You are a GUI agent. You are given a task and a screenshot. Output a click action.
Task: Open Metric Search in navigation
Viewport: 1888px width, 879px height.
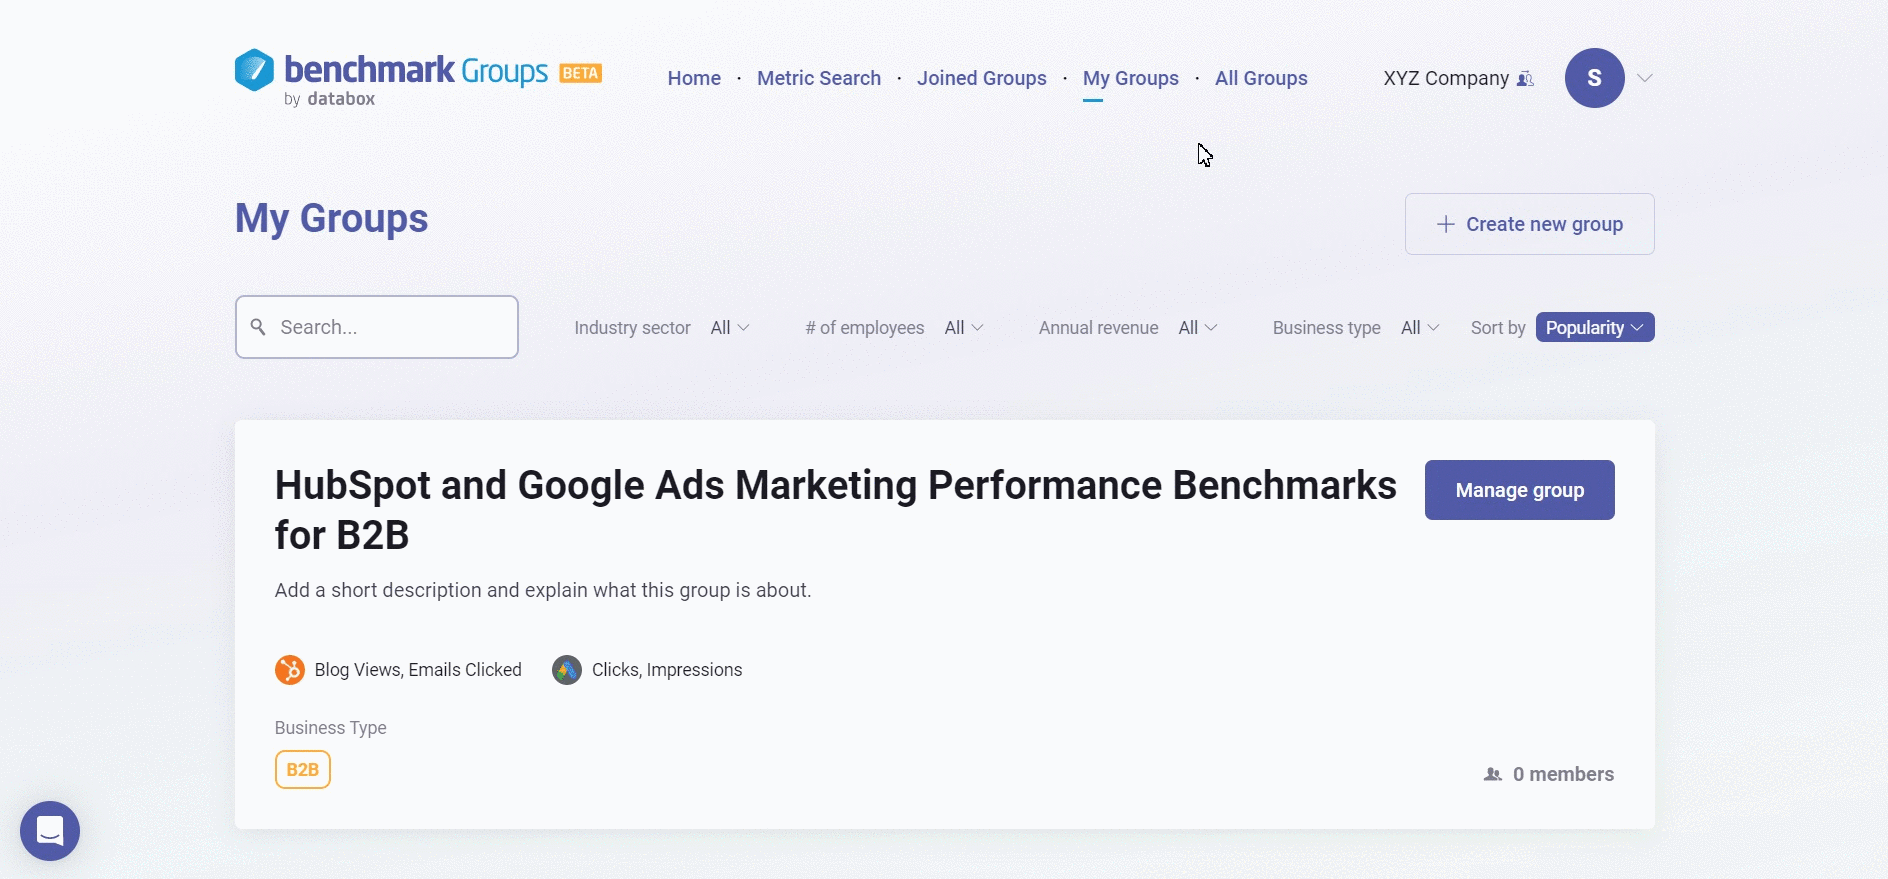click(x=818, y=78)
